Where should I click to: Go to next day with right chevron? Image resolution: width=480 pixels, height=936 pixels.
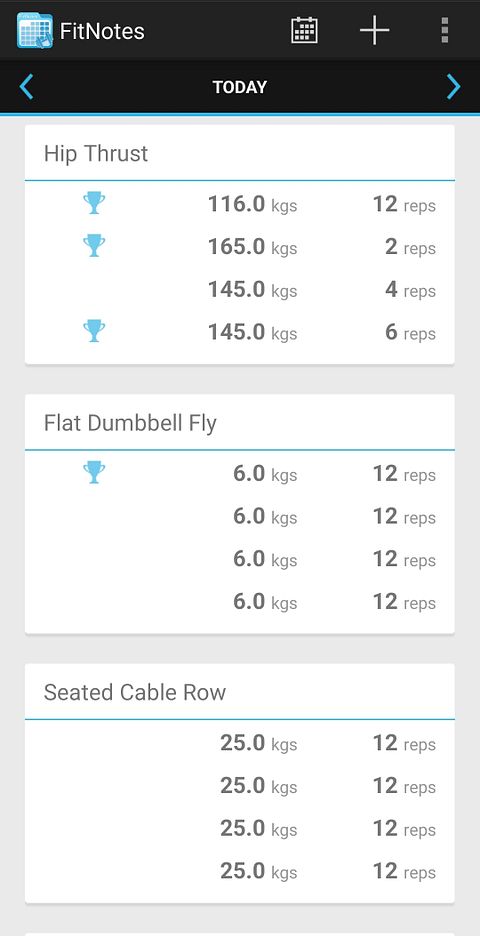(454, 87)
